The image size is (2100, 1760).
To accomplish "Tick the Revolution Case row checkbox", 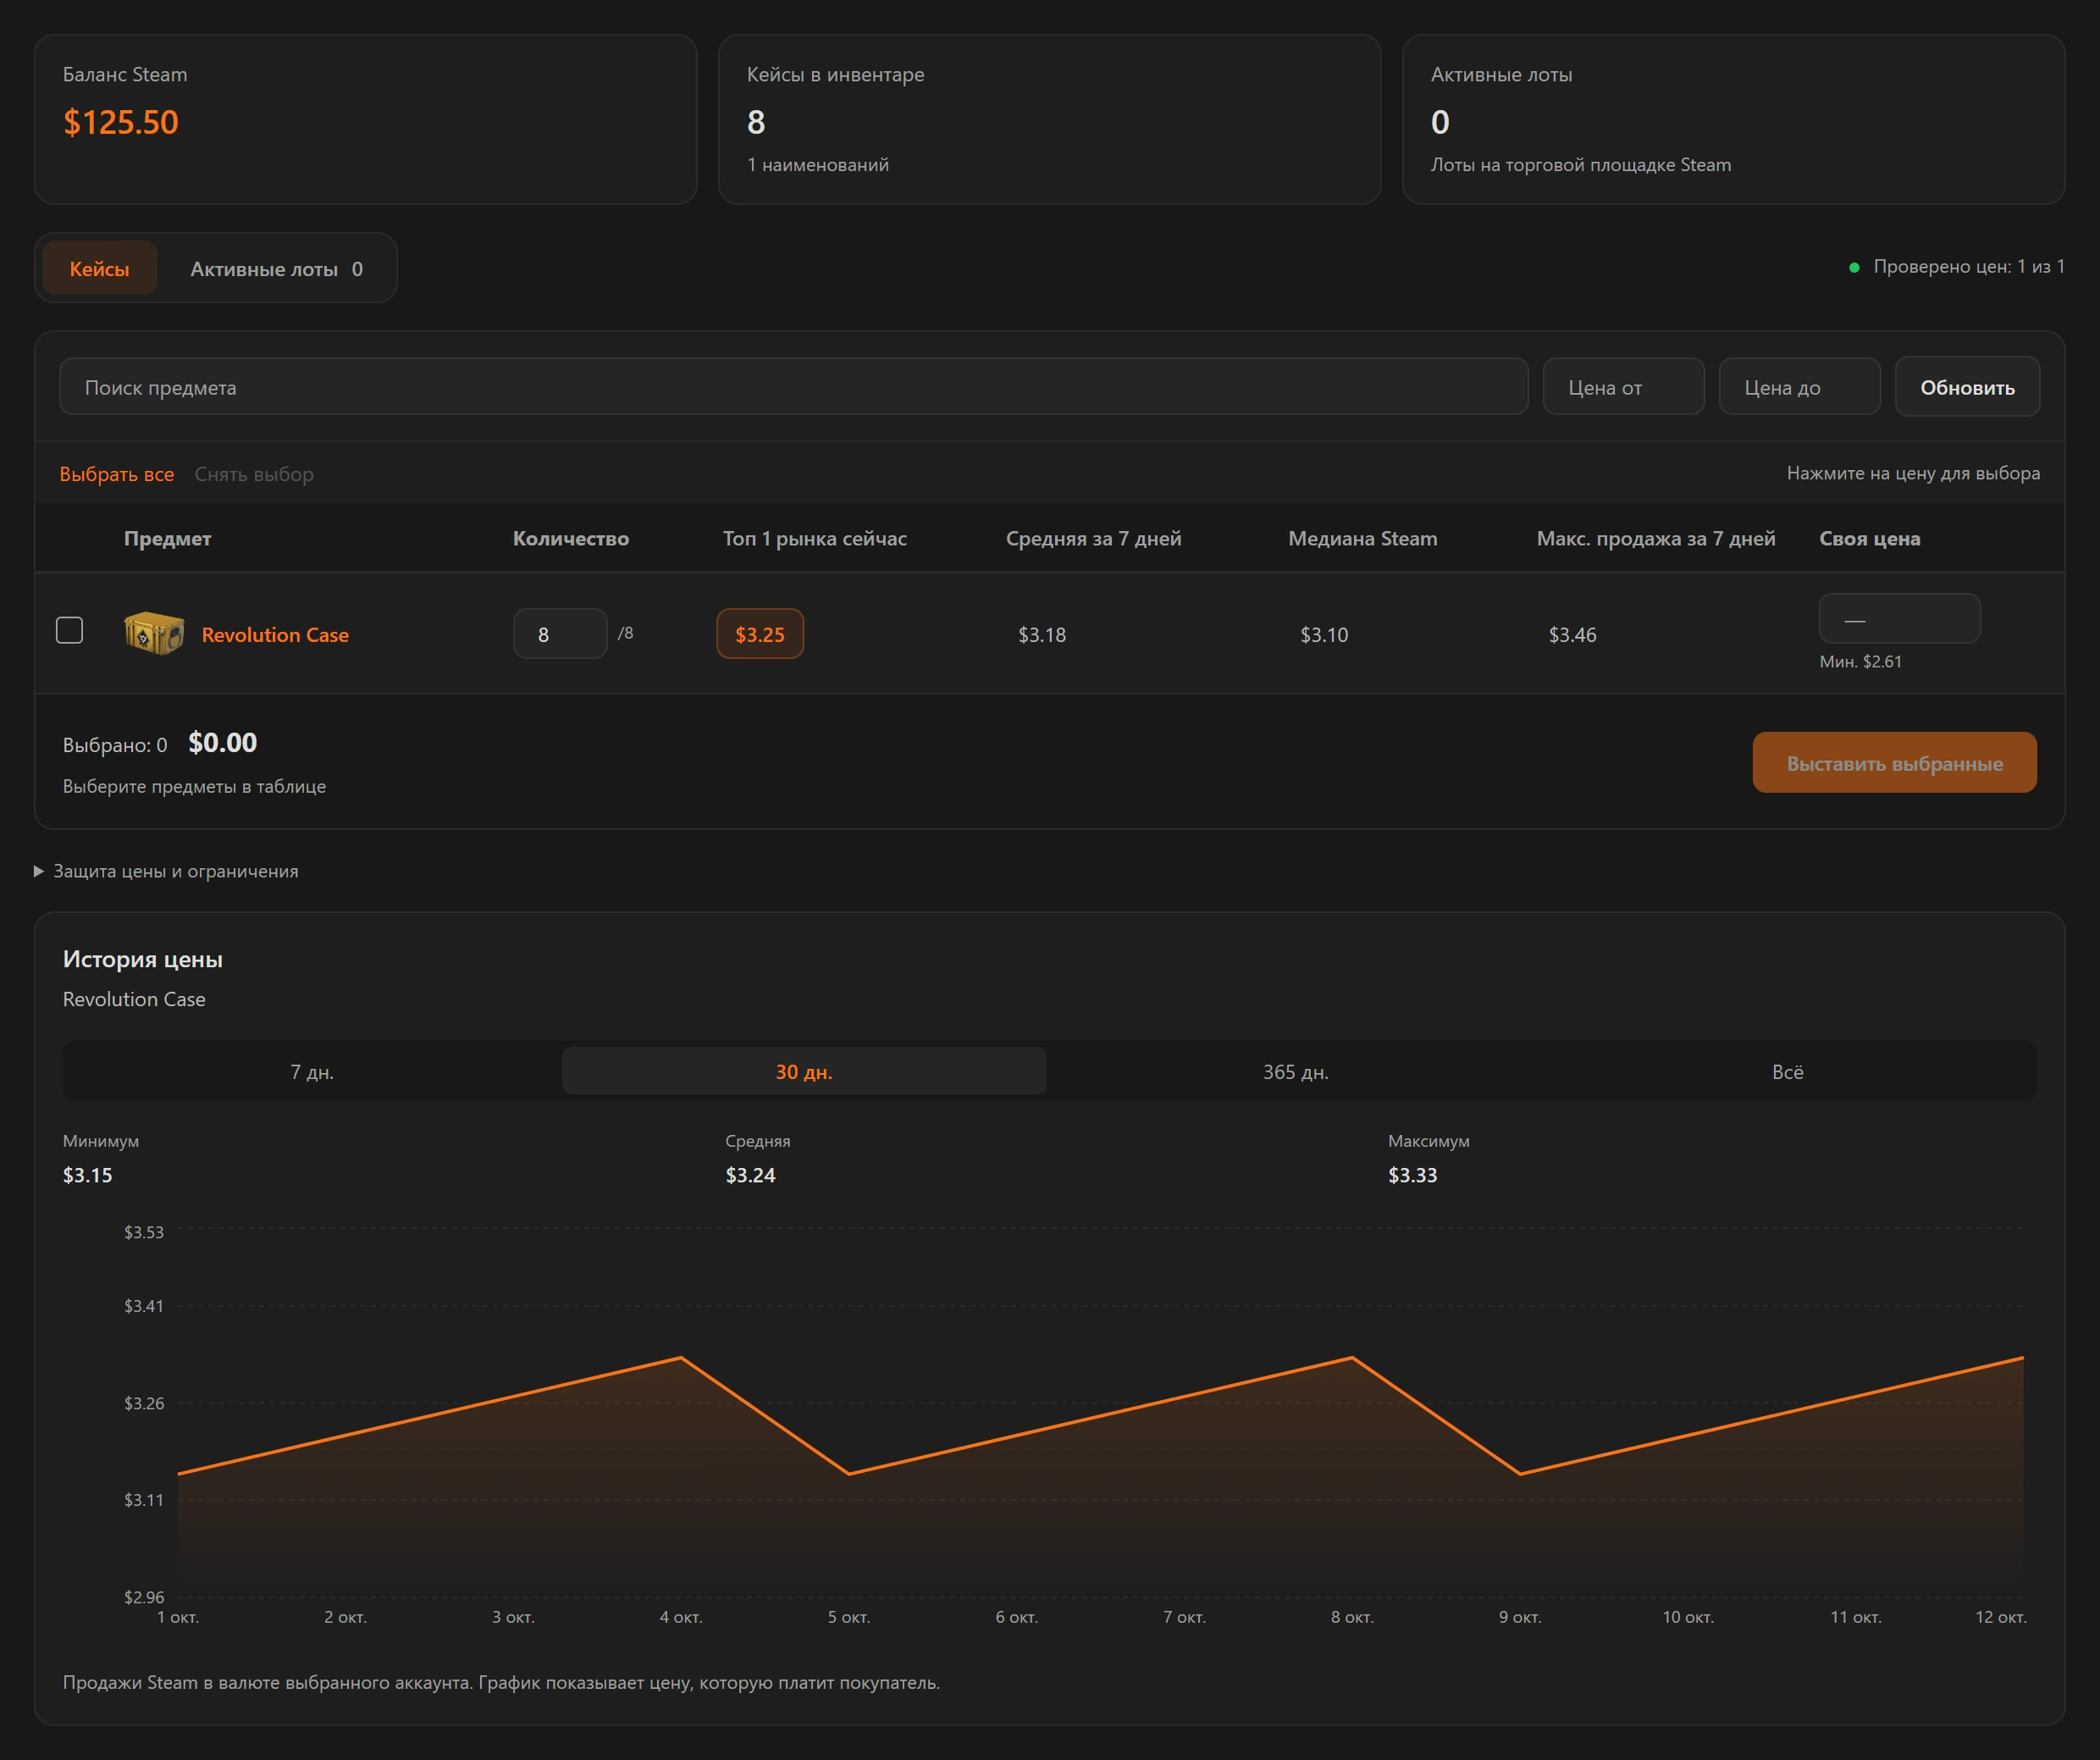I will [69, 630].
